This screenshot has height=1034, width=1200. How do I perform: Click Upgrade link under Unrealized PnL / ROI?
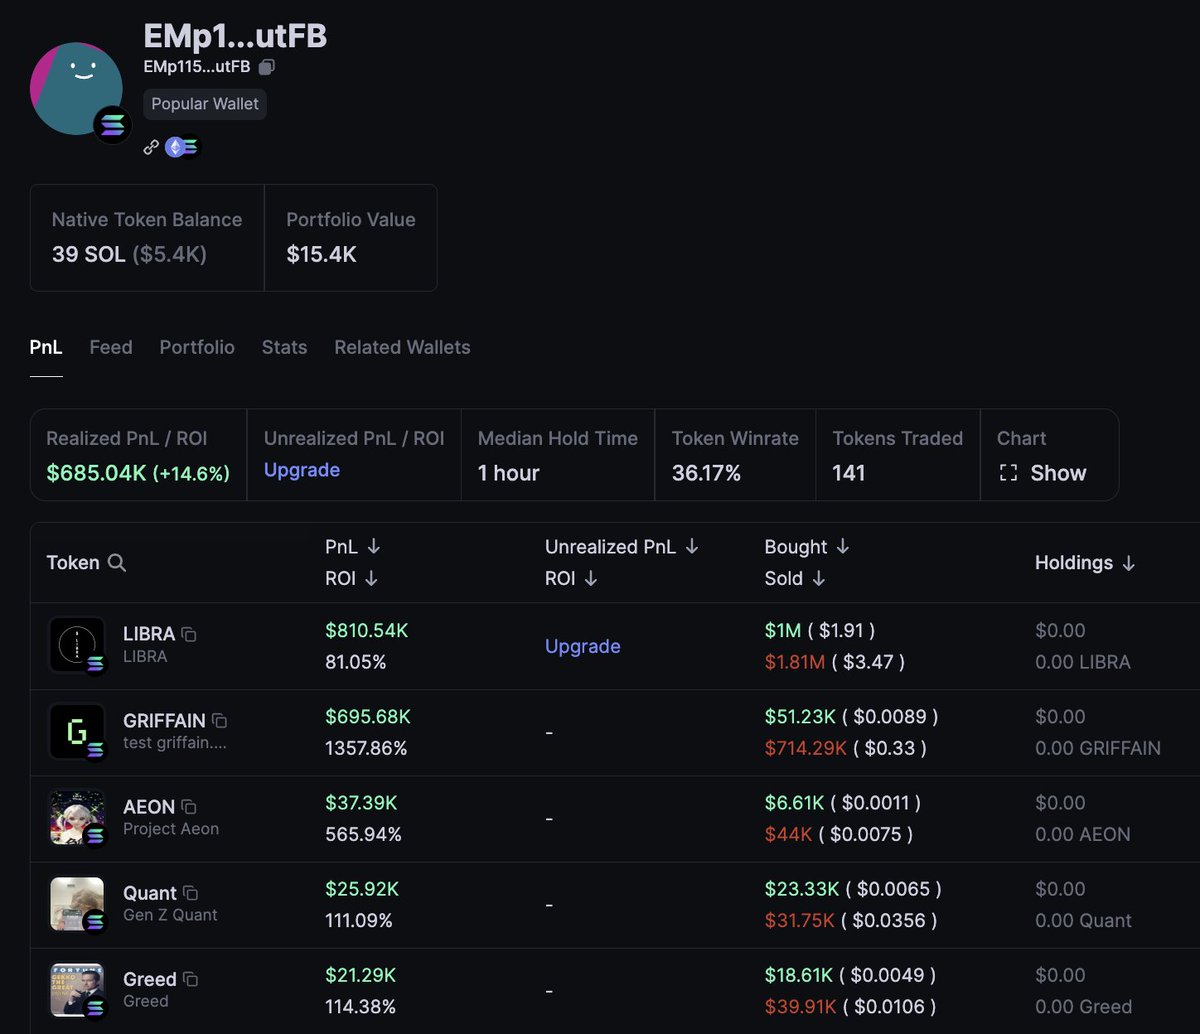pyautogui.click(x=302, y=470)
